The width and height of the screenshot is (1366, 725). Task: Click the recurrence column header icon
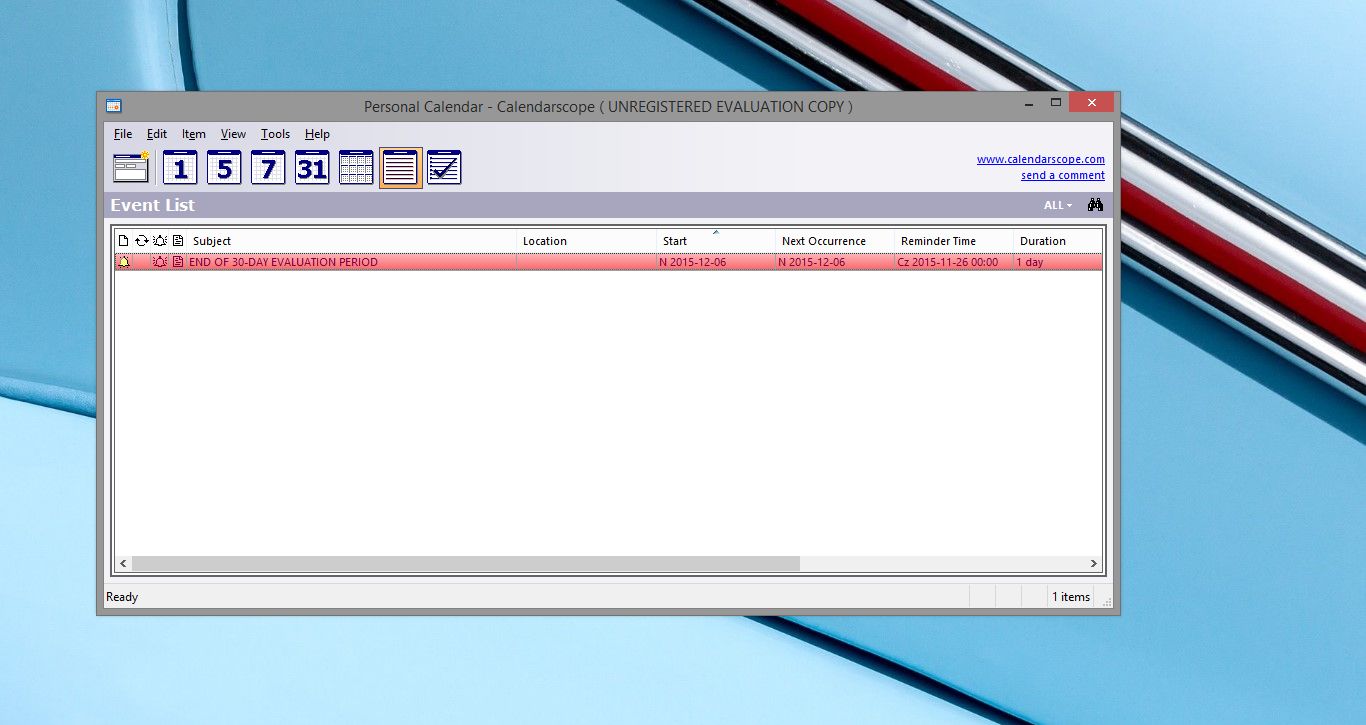click(x=142, y=241)
